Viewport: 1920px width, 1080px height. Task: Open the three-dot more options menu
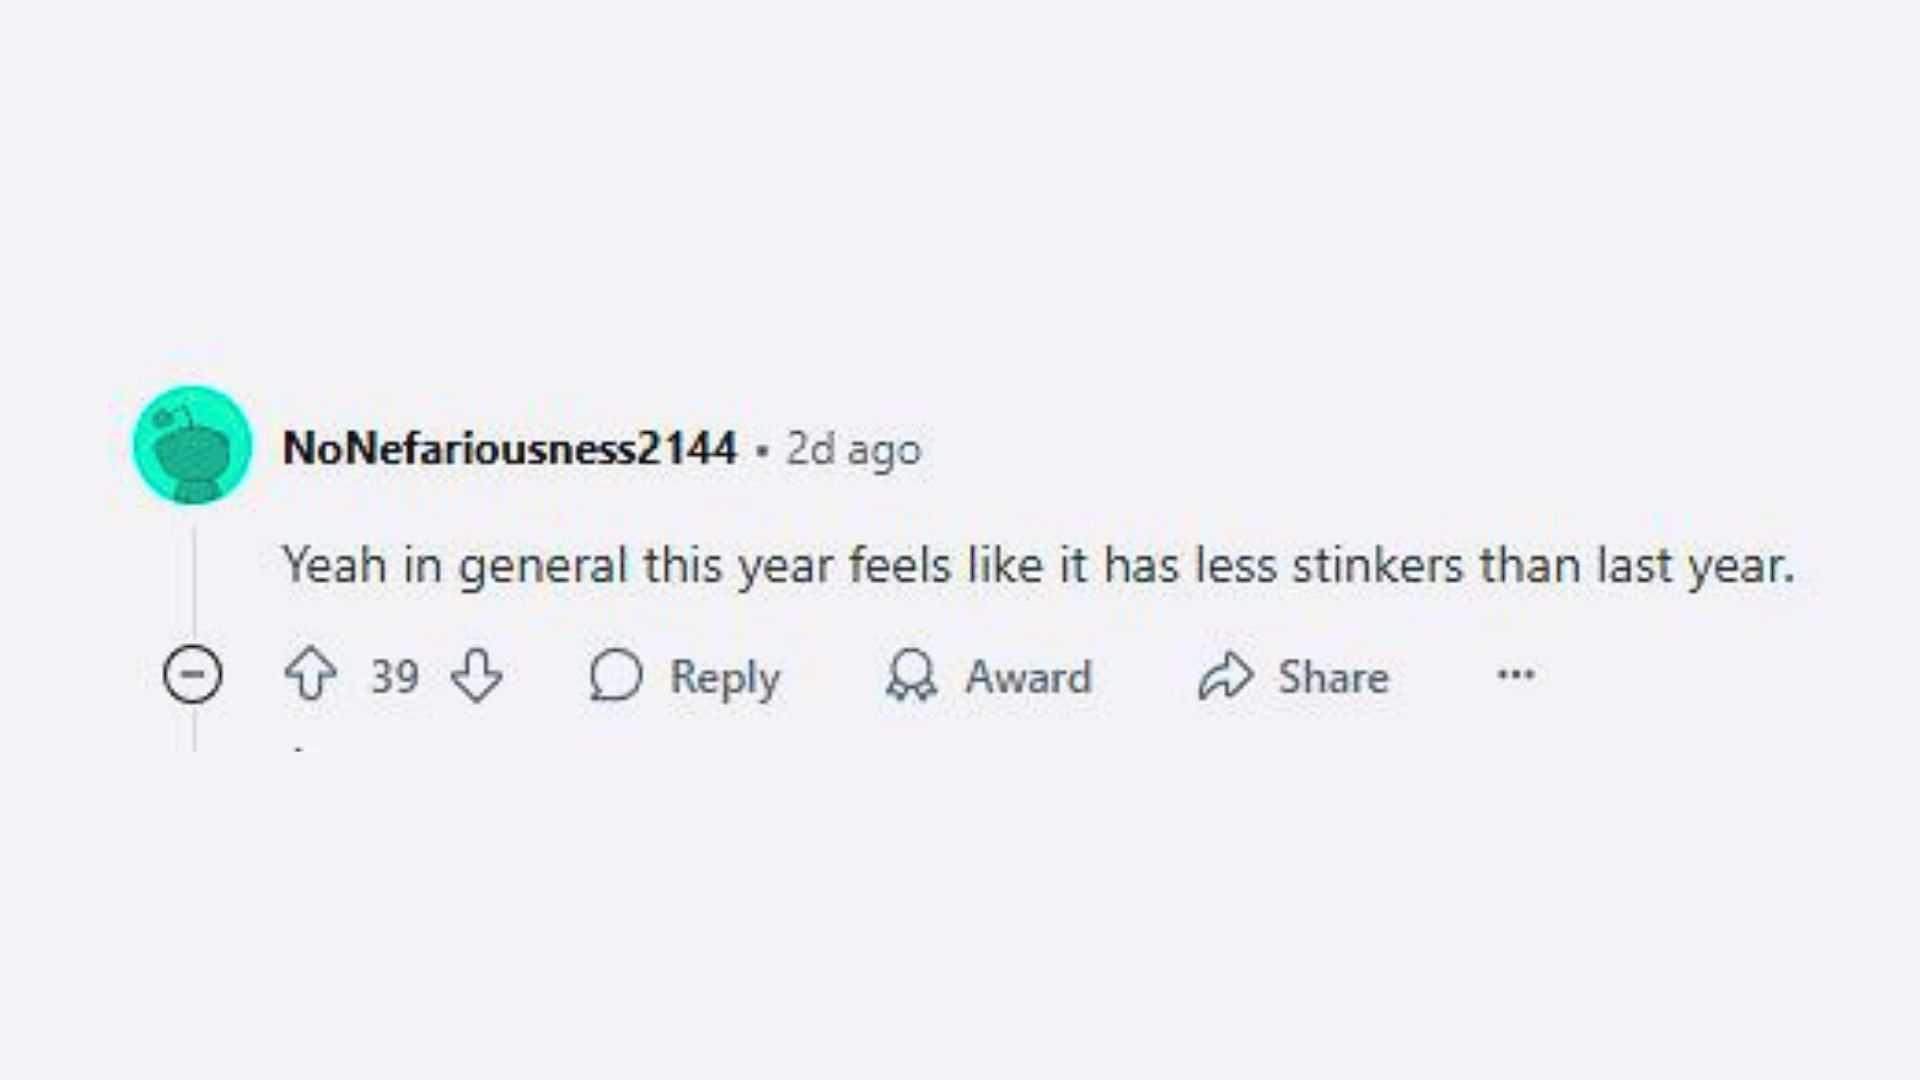click(x=1515, y=675)
